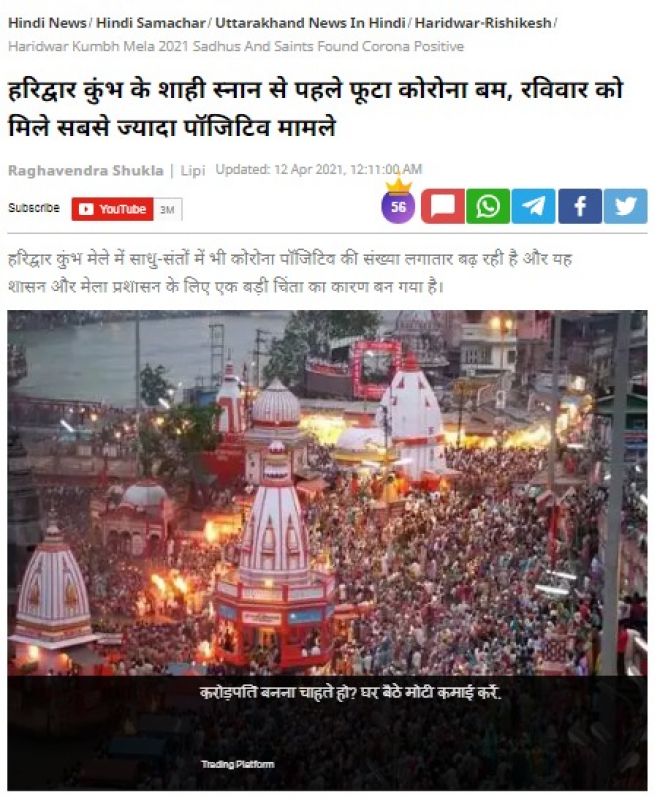668x800 pixels.
Task: Click the purple 56 points badge
Action: 398,206
